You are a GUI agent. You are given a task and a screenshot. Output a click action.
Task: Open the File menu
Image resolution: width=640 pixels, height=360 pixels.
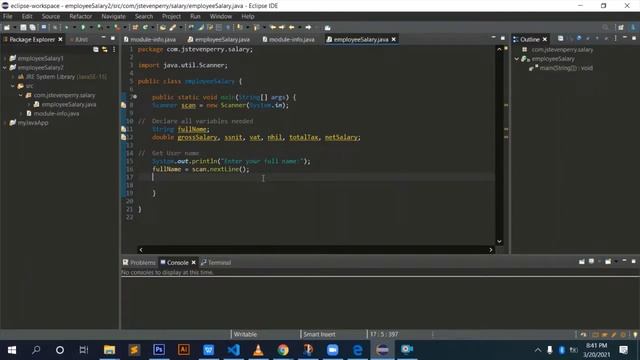point(8,16)
